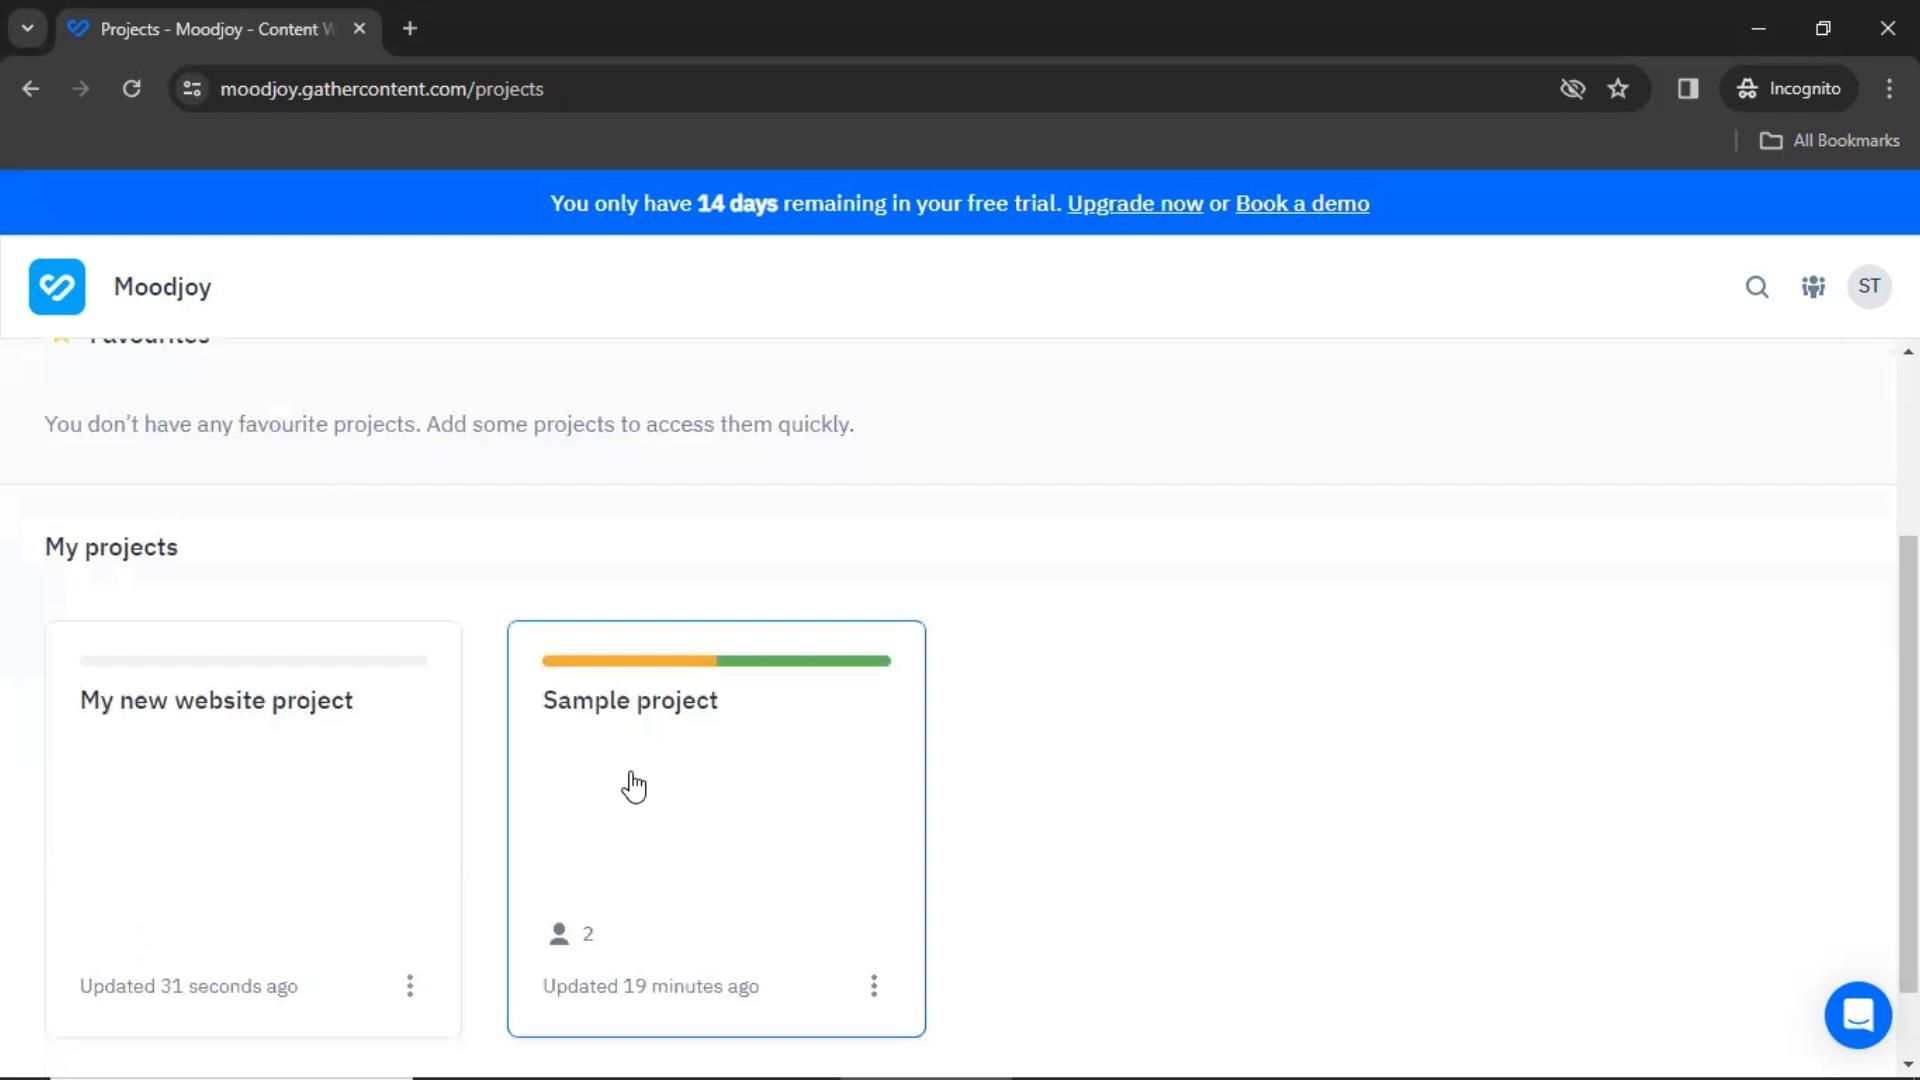Image resolution: width=1920 pixels, height=1080 pixels.
Task: Reload the current page
Action: pyautogui.click(x=131, y=89)
